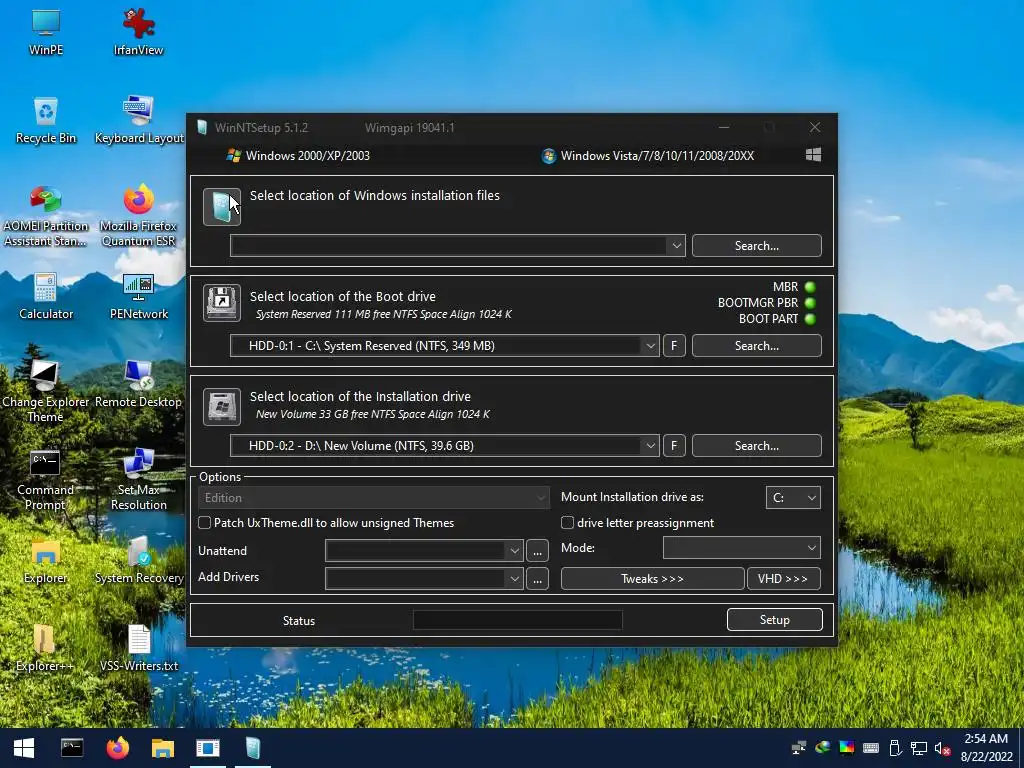
Task: Select Set Max Resolution desktop icon
Action: click(x=138, y=480)
